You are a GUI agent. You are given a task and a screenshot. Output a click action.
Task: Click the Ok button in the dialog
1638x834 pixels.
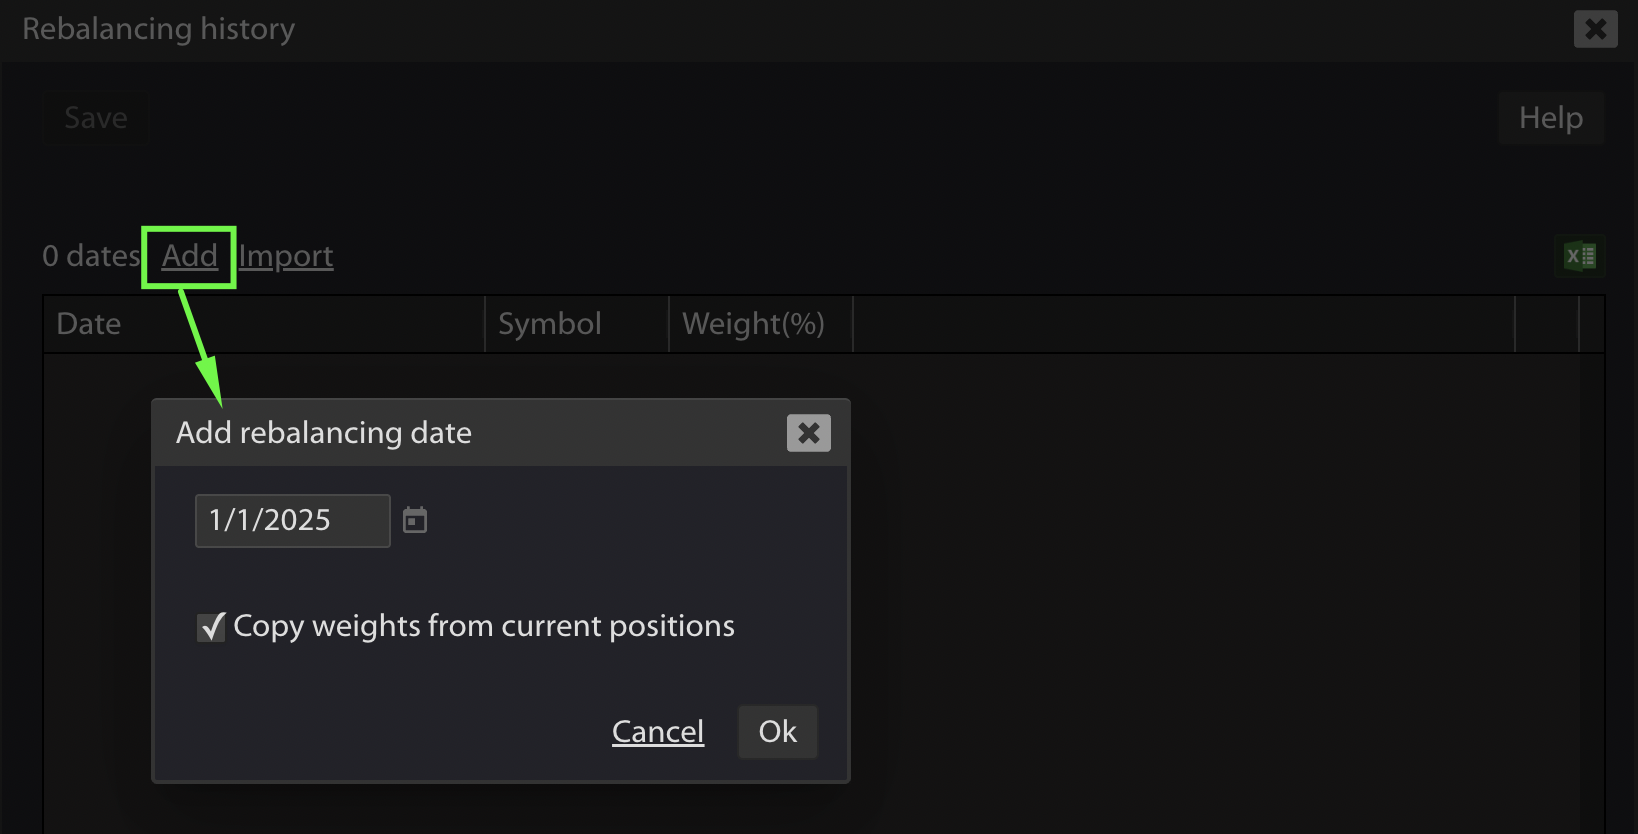pyautogui.click(x=778, y=731)
